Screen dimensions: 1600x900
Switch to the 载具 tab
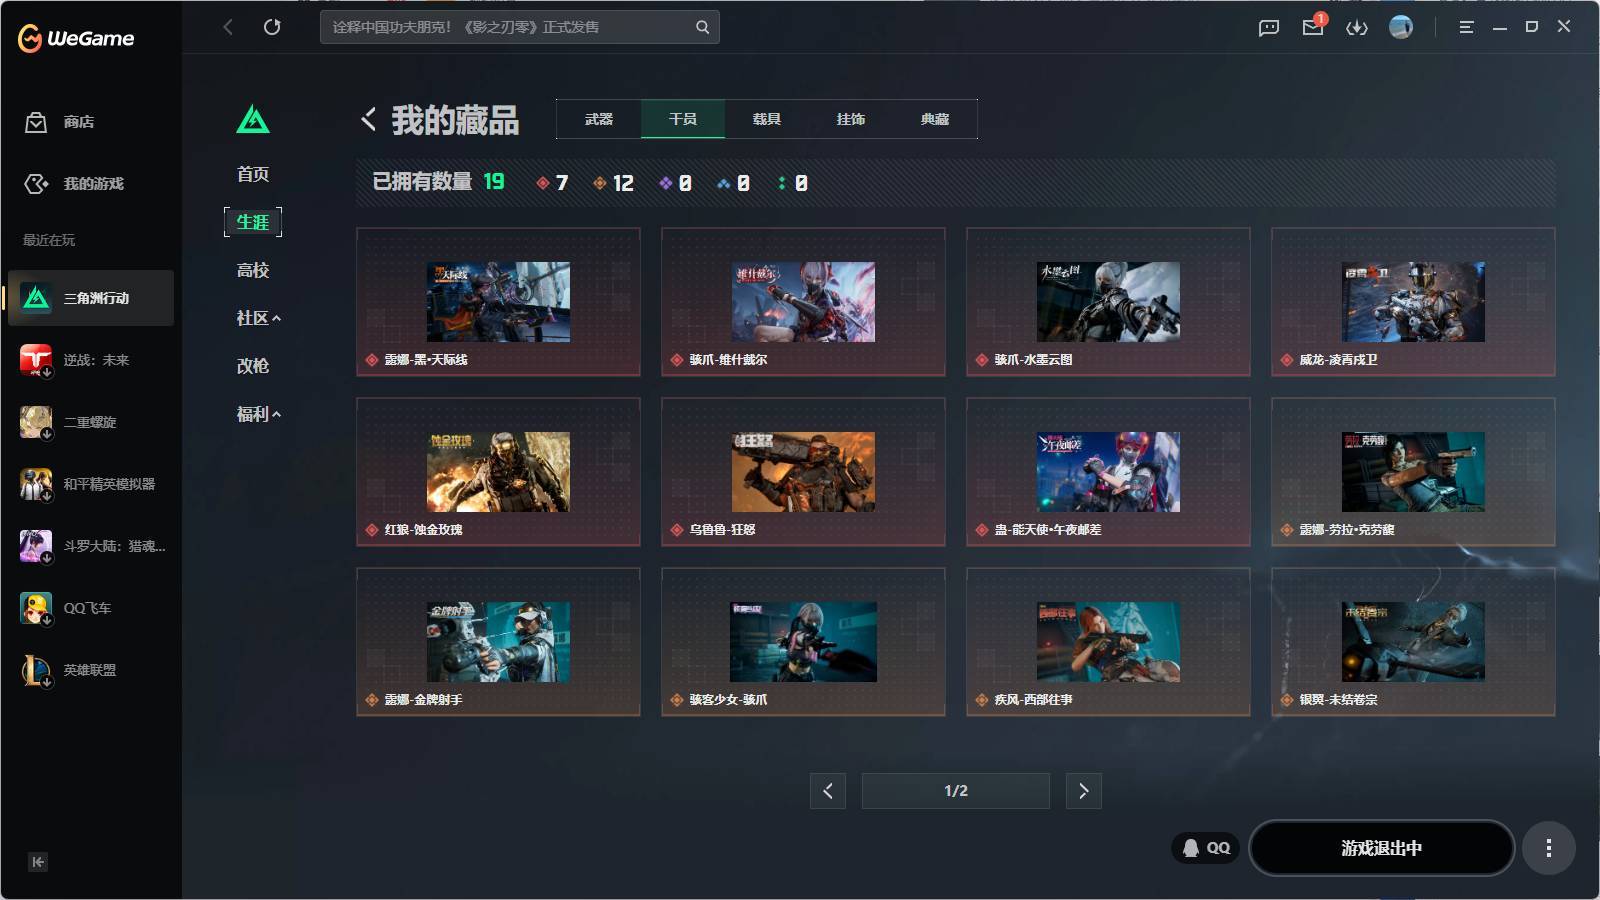767,119
